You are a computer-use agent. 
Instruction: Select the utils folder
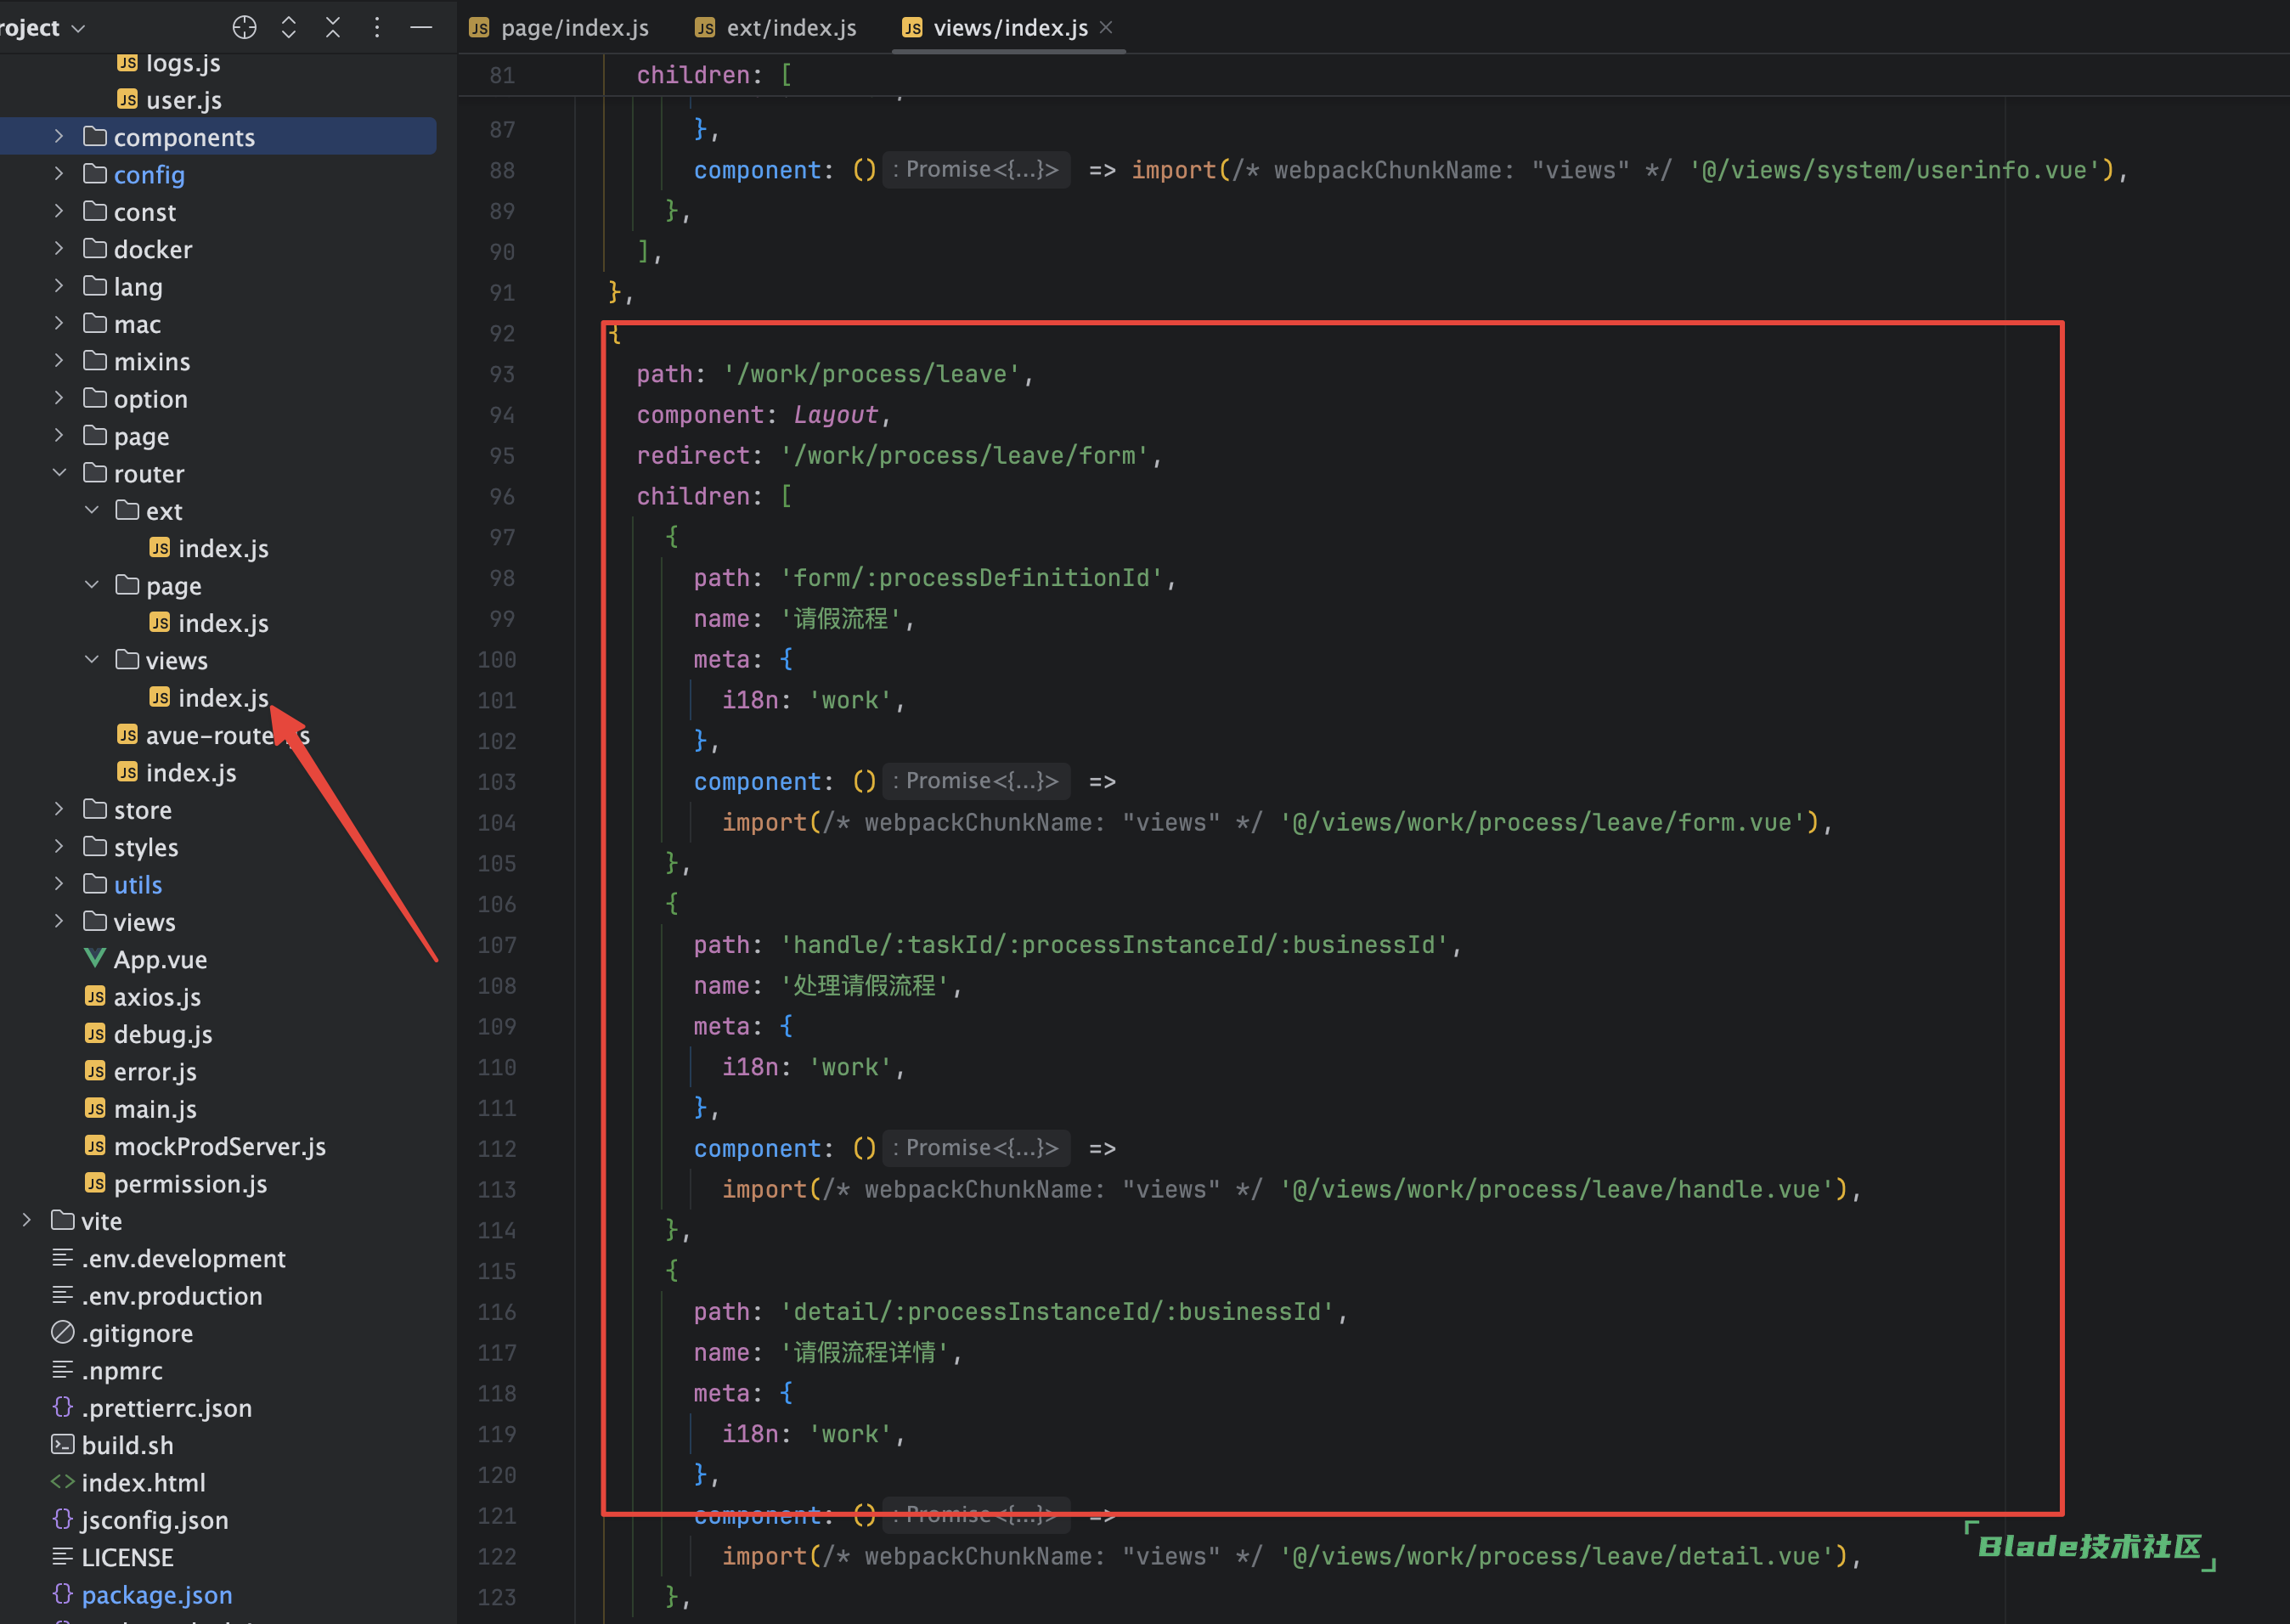[x=123, y=884]
